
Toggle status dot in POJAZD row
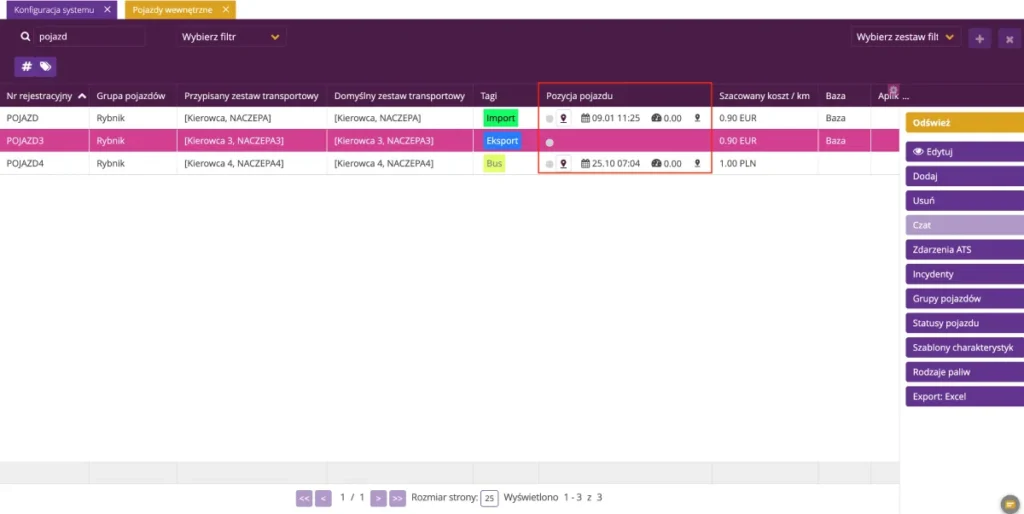tap(549, 119)
